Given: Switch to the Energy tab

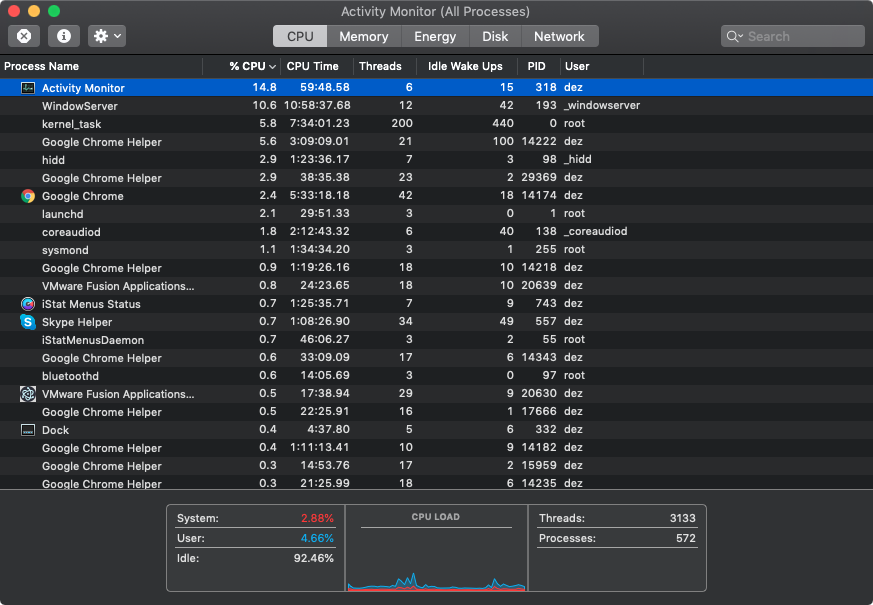Looking at the screenshot, I should (x=435, y=36).
